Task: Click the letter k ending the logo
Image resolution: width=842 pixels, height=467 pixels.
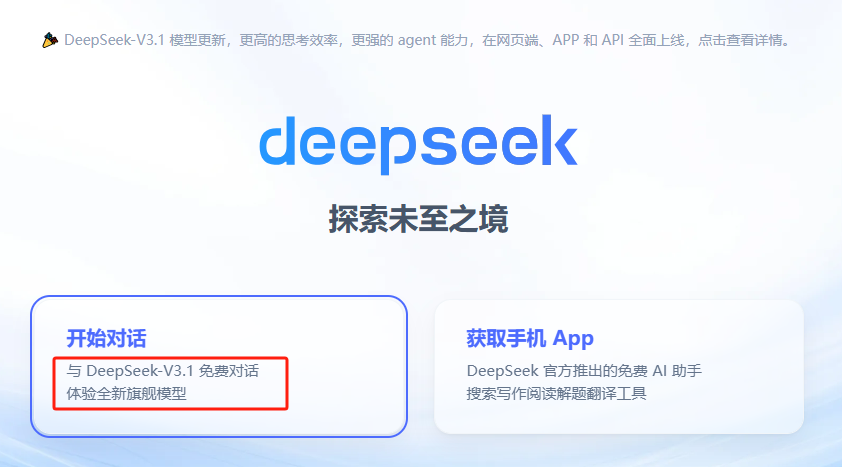Action: 558,140
